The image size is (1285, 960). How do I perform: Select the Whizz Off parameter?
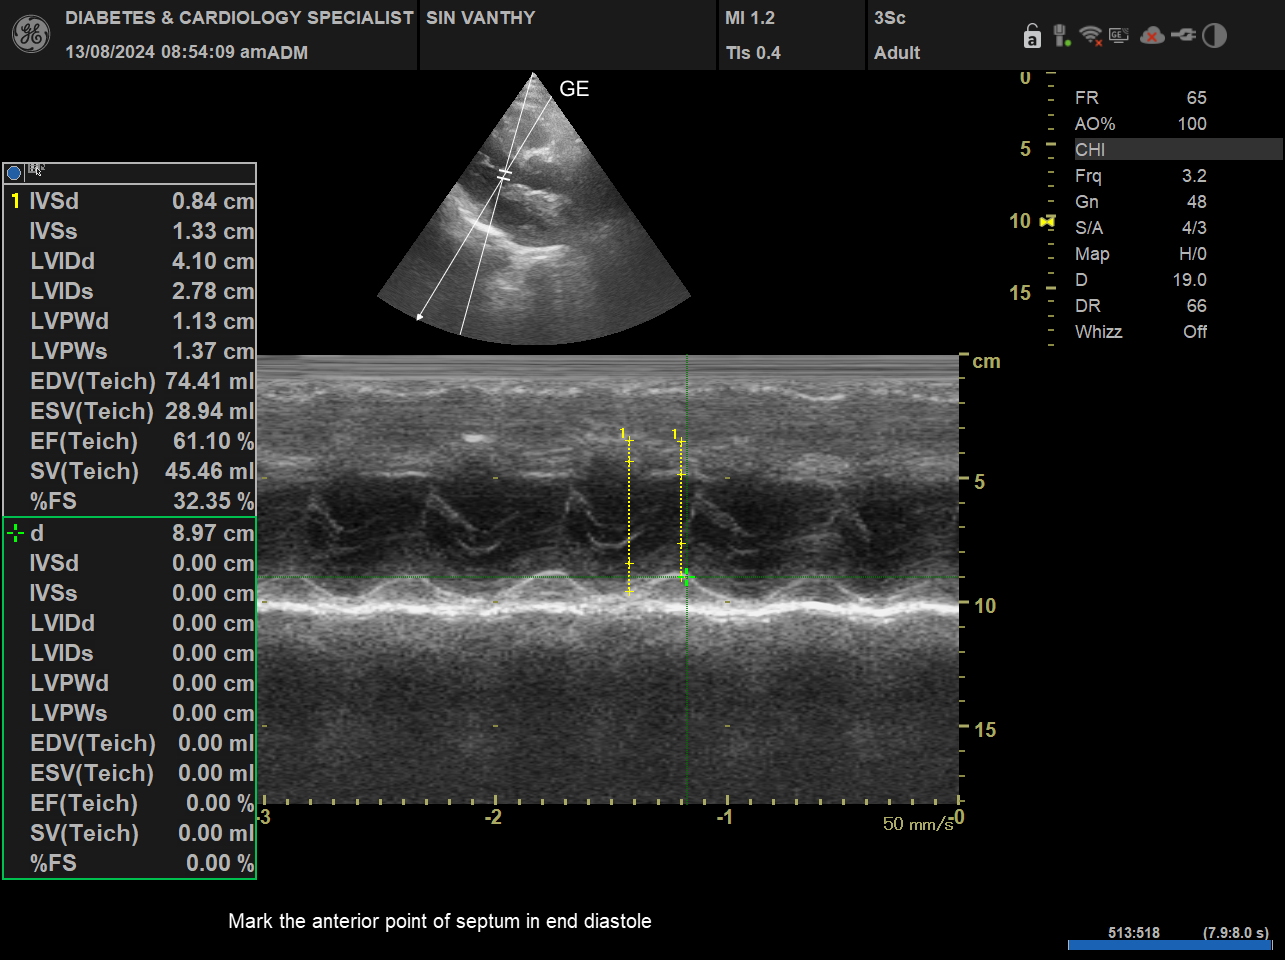pyautogui.click(x=1140, y=332)
